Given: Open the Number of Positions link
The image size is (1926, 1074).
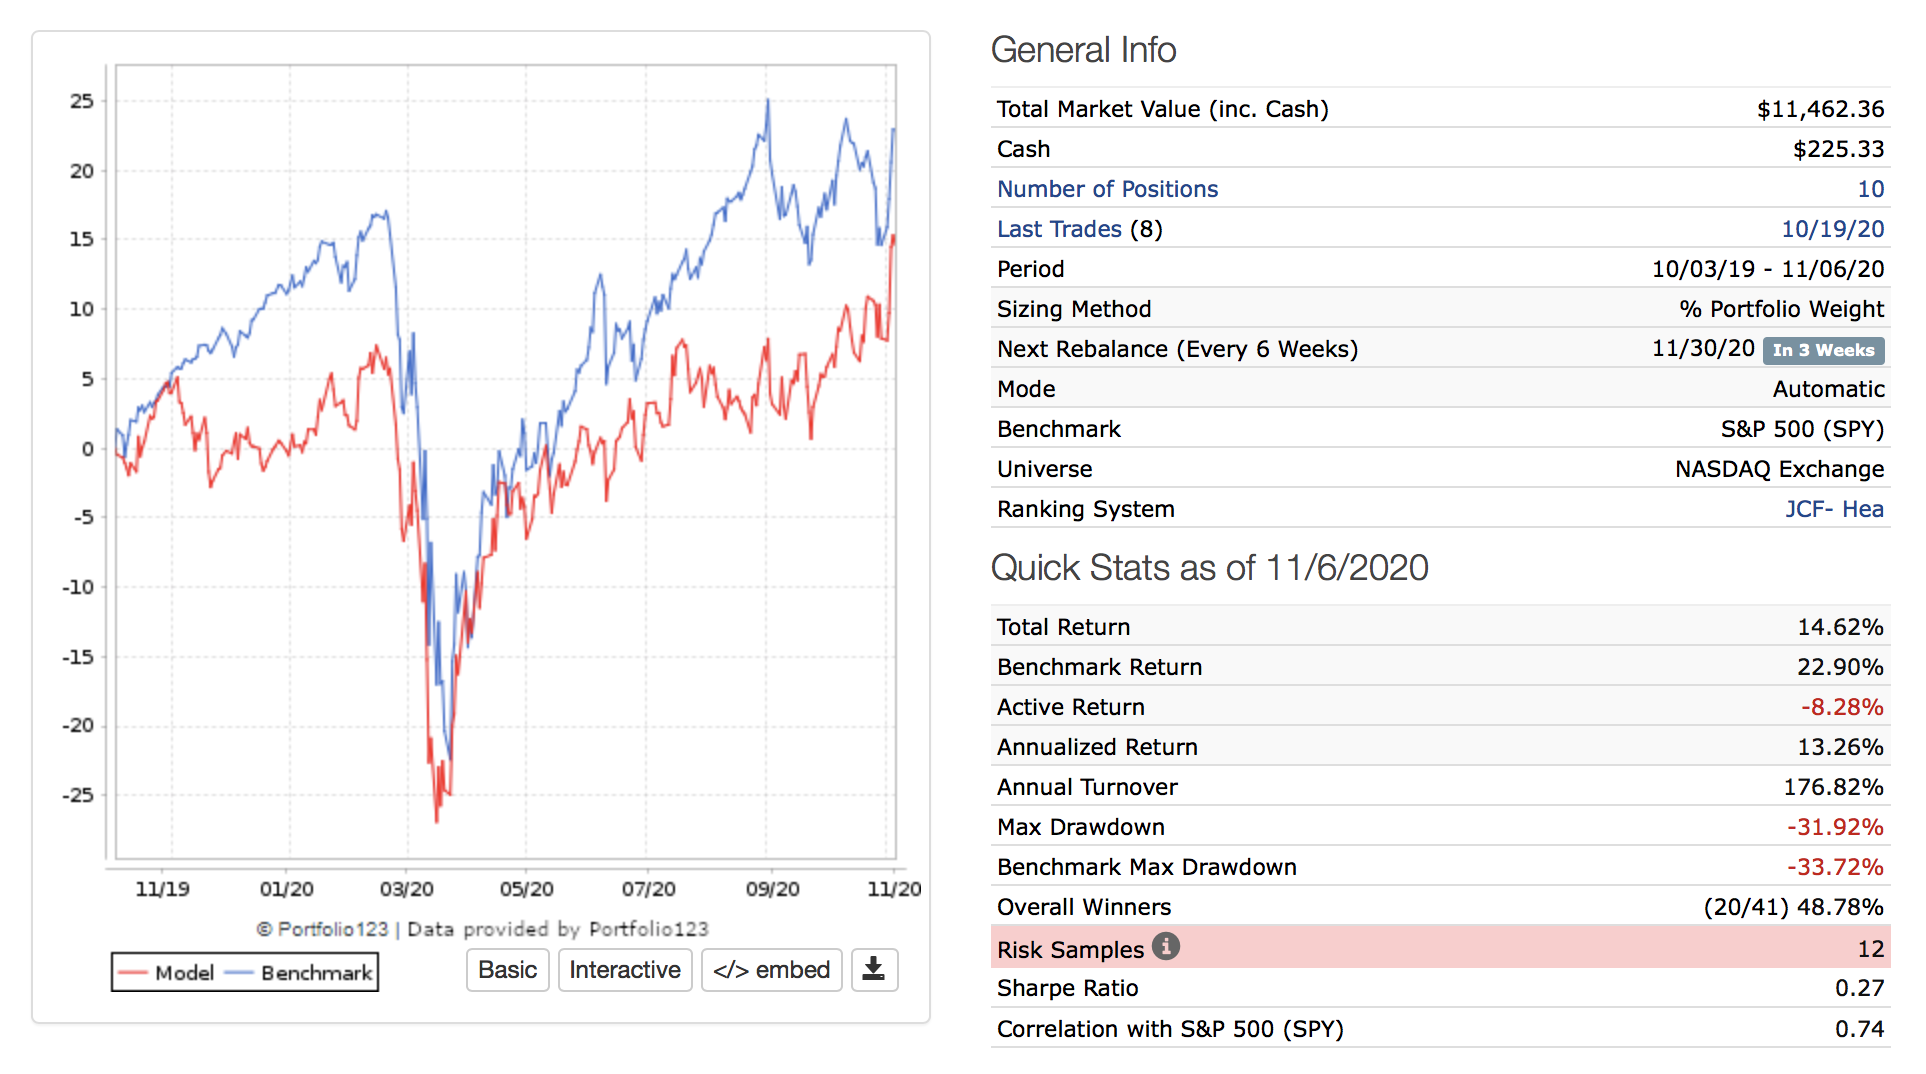Looking at the screenshot, I should tap(1107, 189).
